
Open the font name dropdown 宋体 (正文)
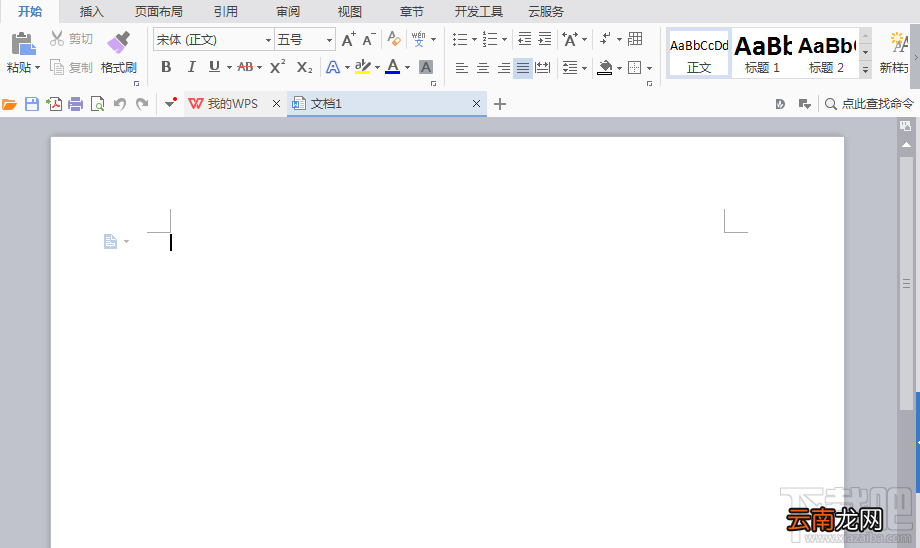(x=214, y=39)
